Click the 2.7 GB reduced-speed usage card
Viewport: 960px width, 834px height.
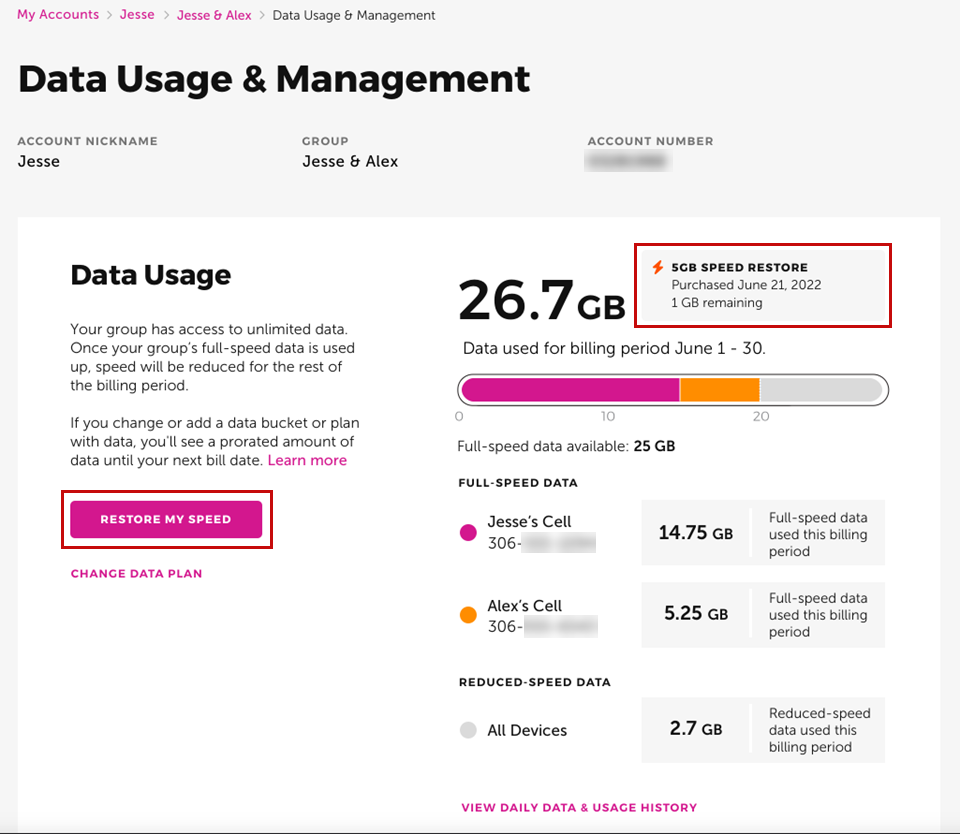(763, 730)
